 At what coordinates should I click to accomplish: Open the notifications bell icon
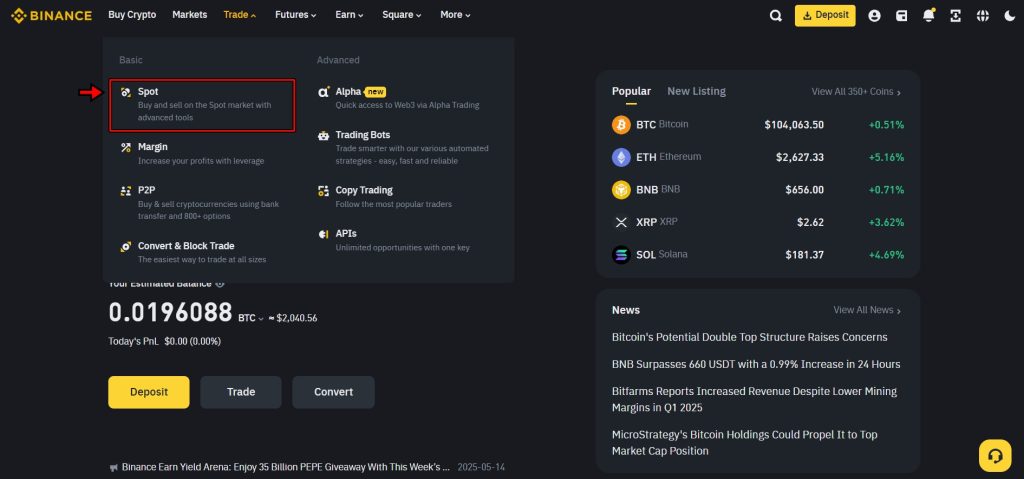click(x=929, y=15)
